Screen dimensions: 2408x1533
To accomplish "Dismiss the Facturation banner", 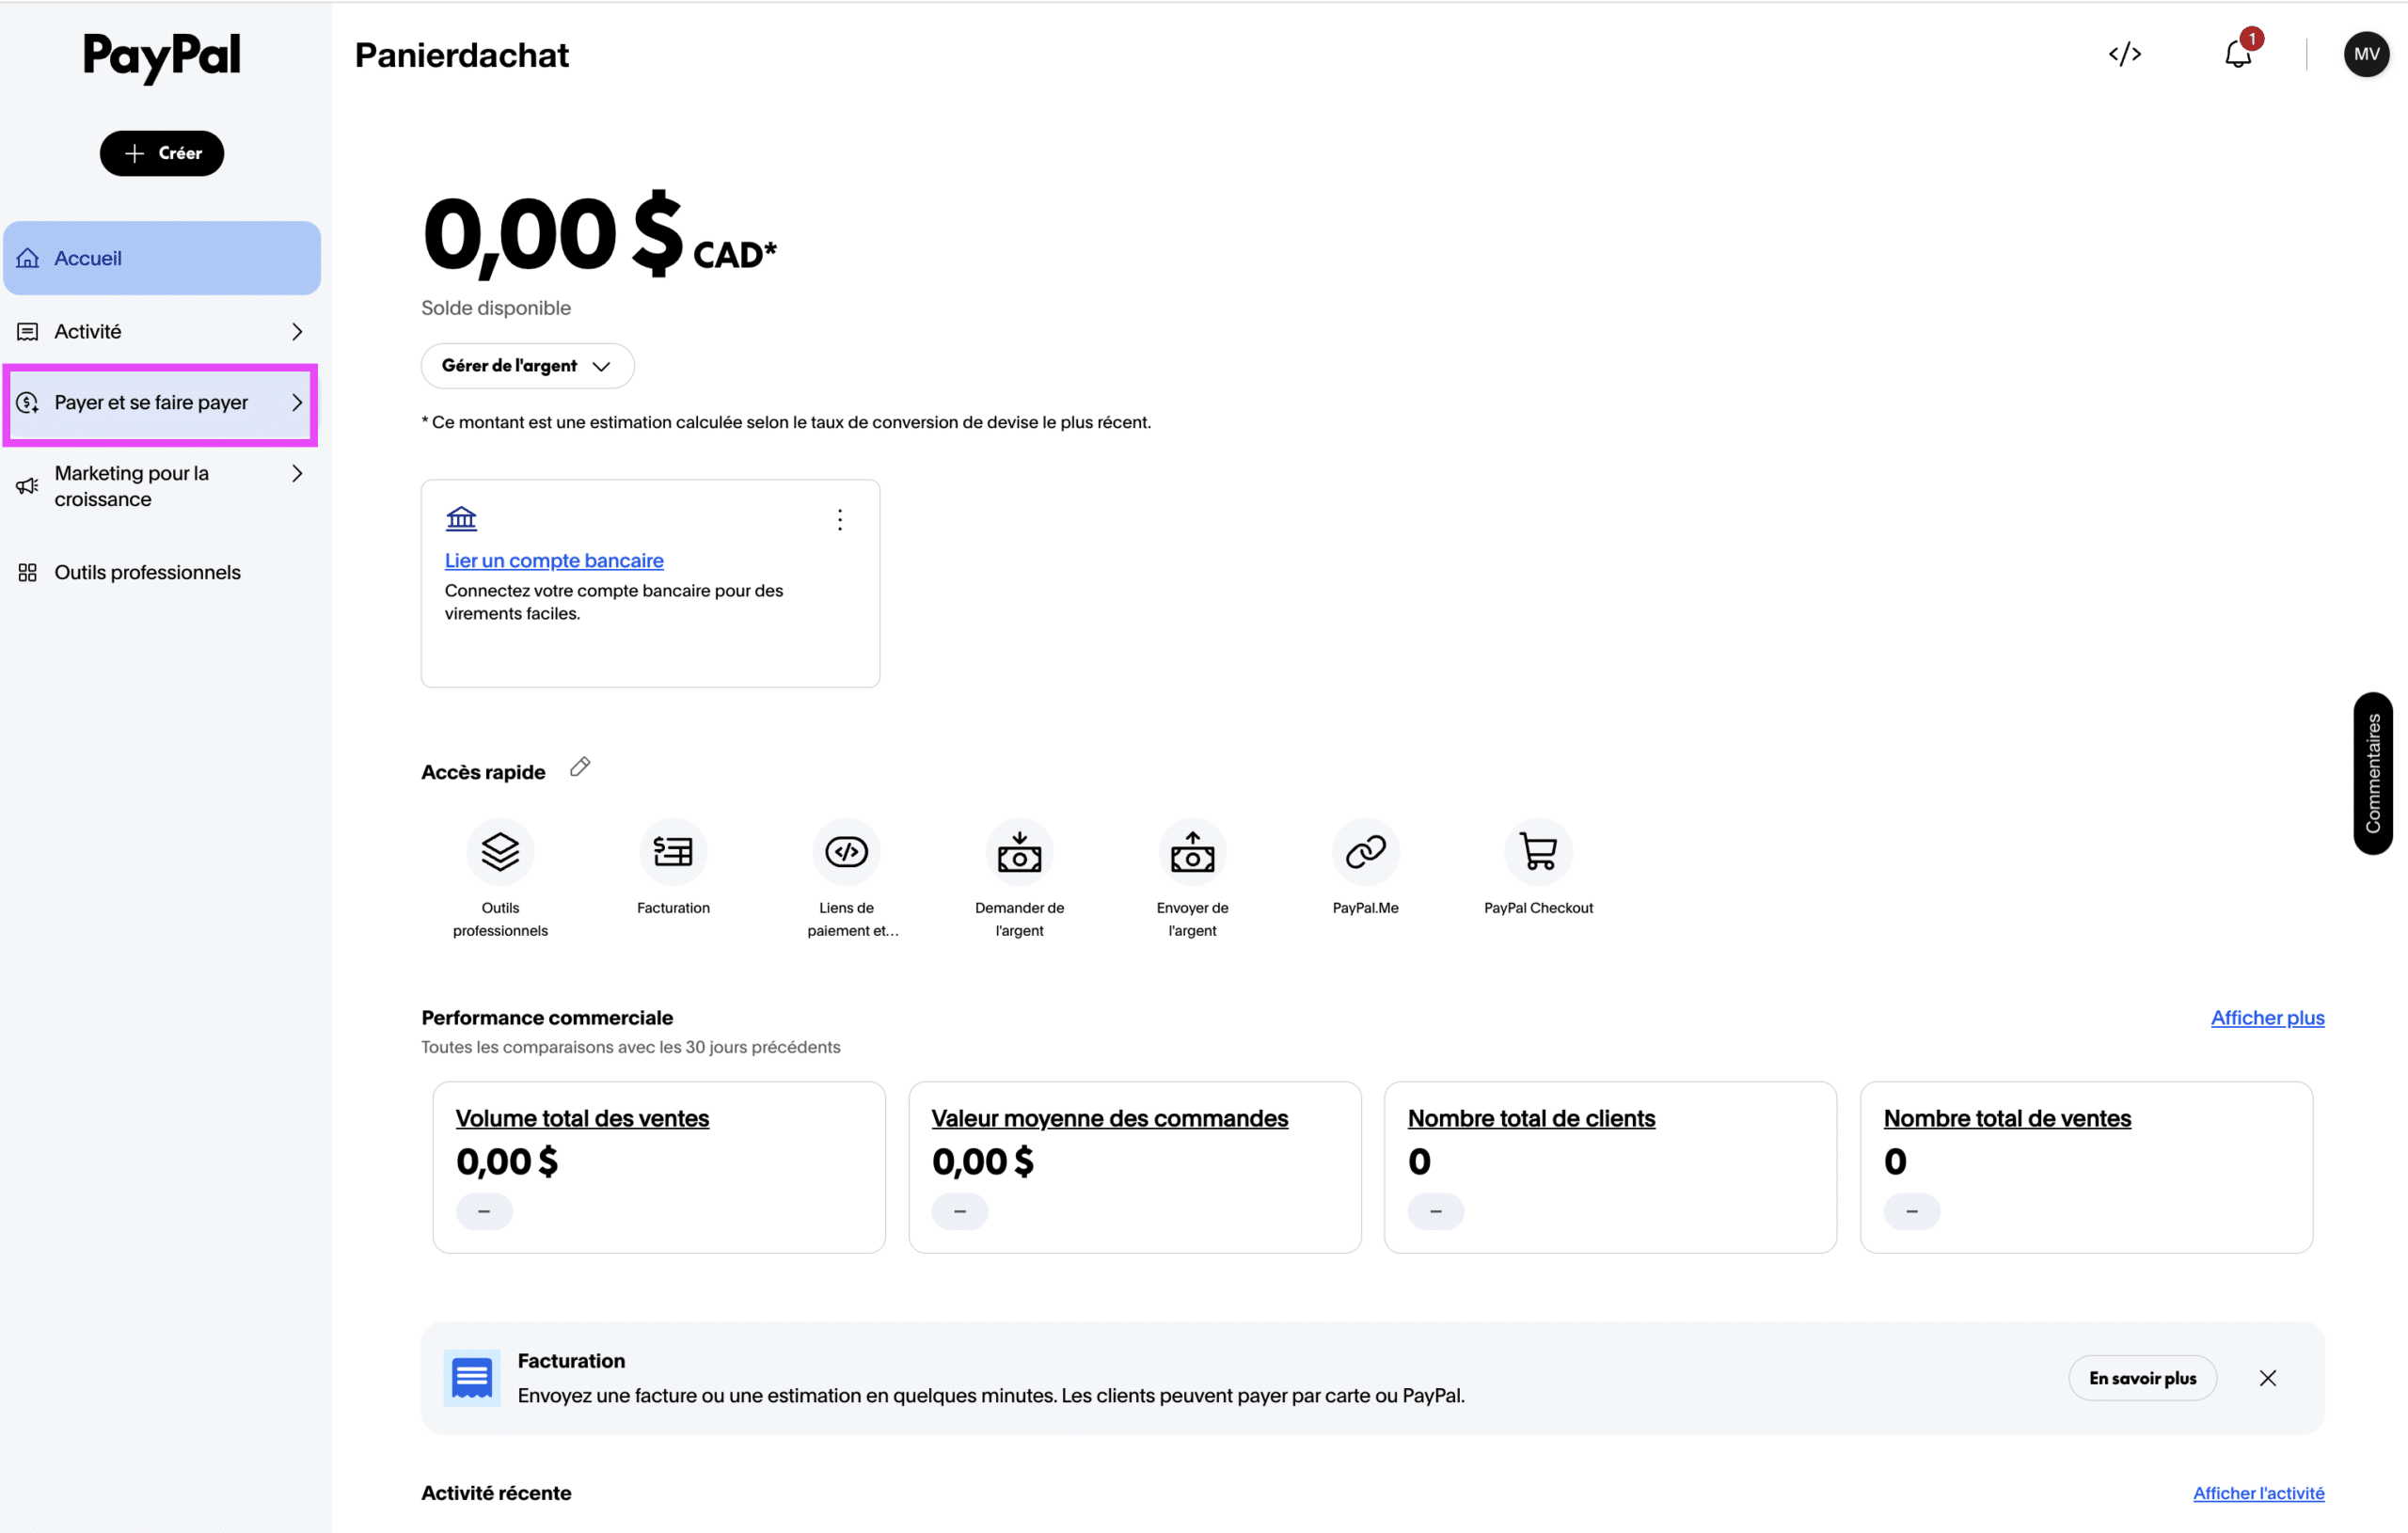I will point(2267,1378).
